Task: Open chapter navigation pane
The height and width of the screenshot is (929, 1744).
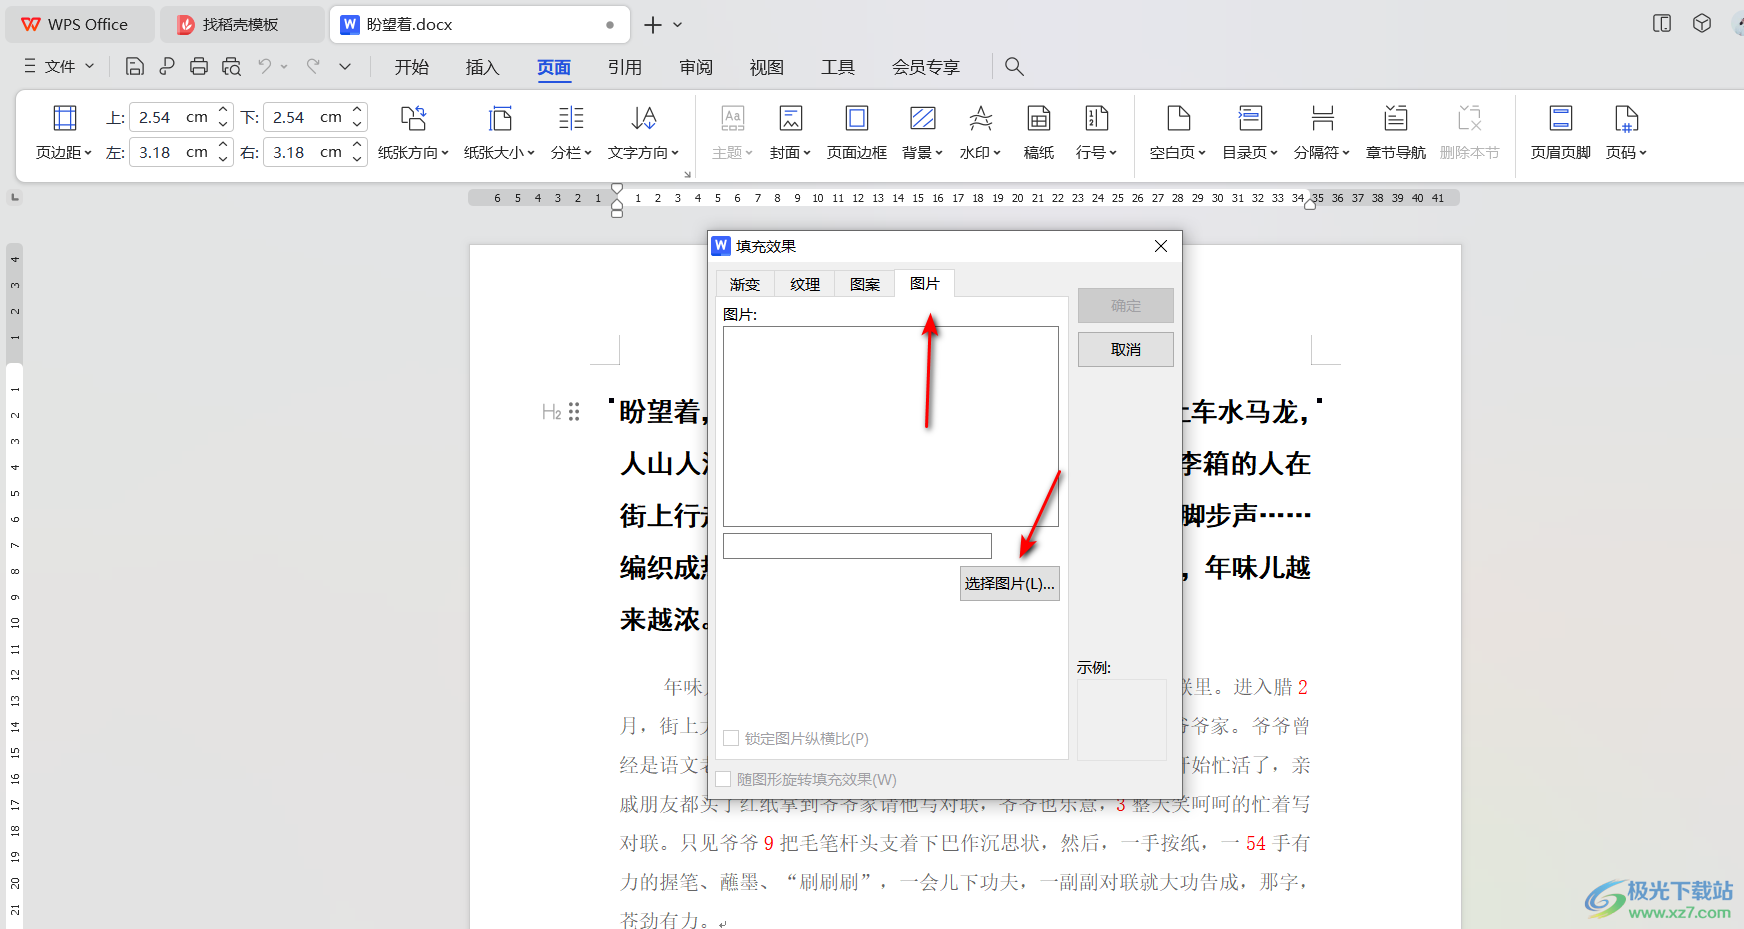Action: [x=1396, y=132]
